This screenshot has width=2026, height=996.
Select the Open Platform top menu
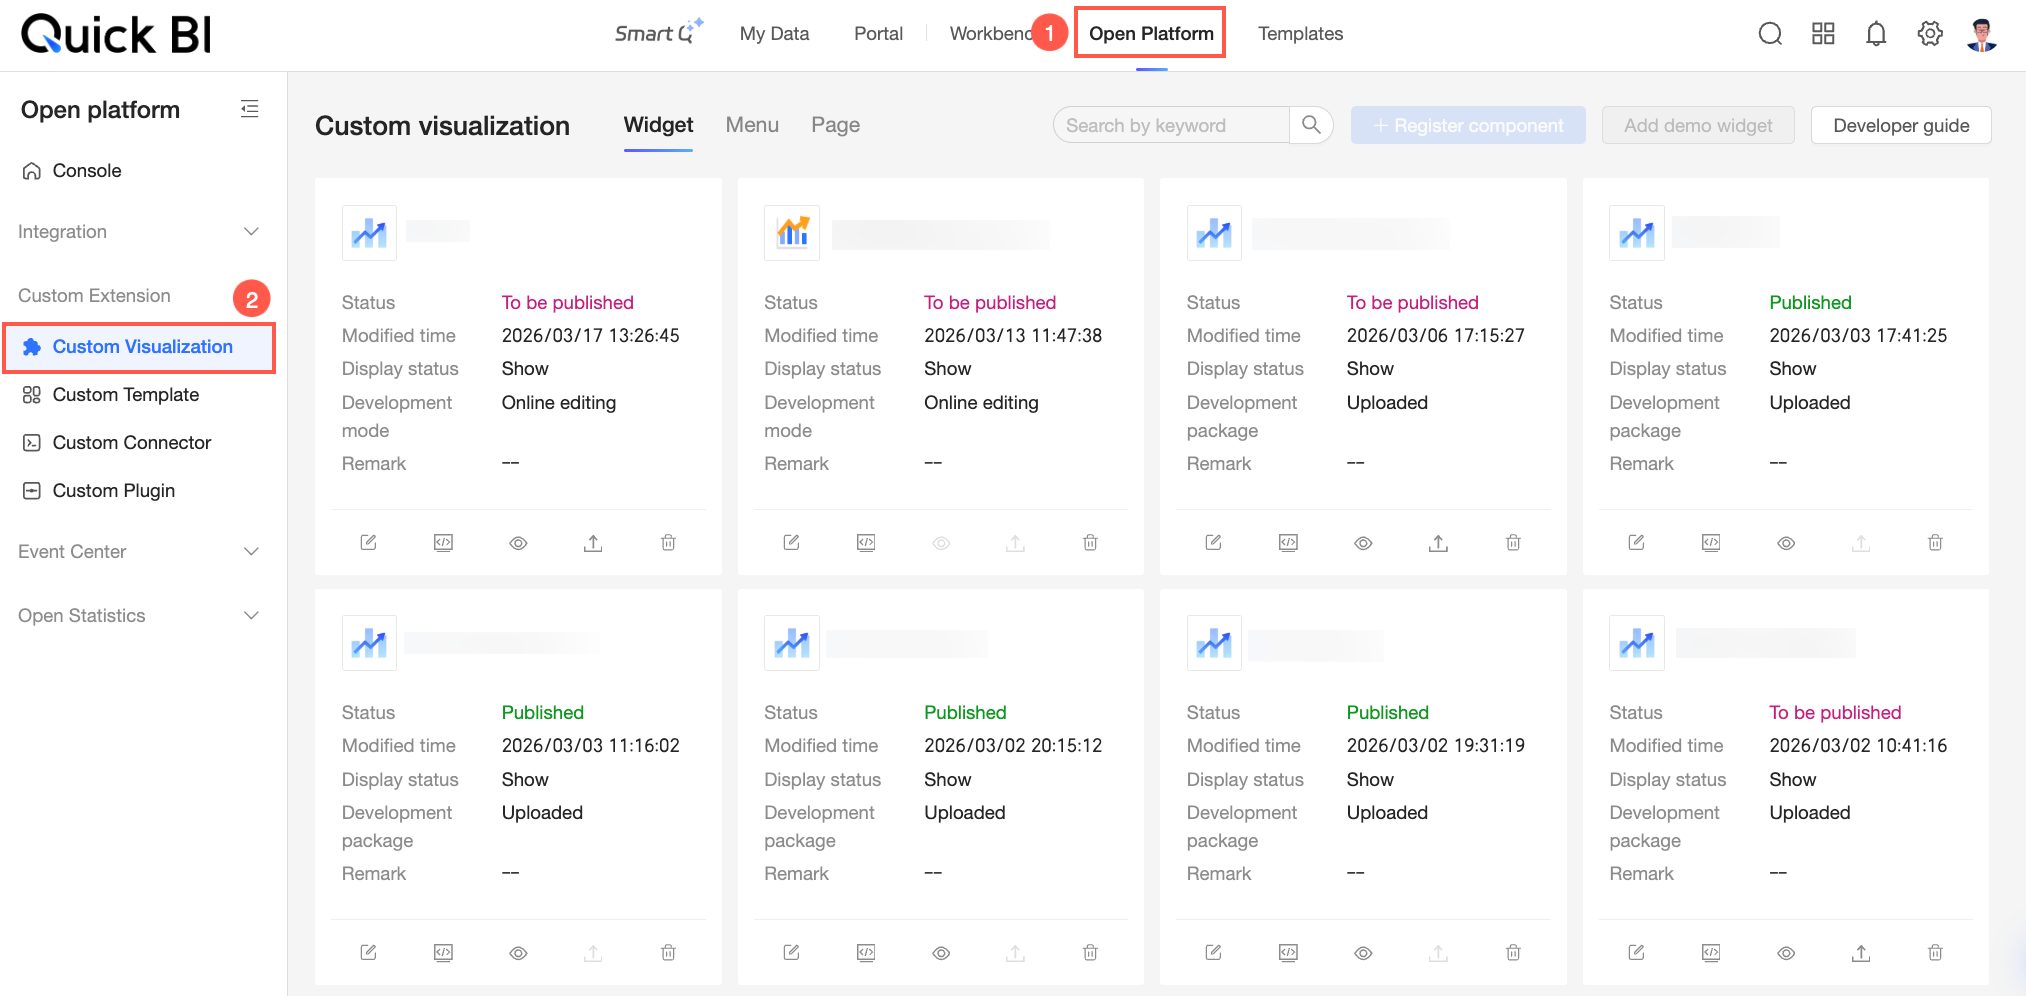(1151, 33)
